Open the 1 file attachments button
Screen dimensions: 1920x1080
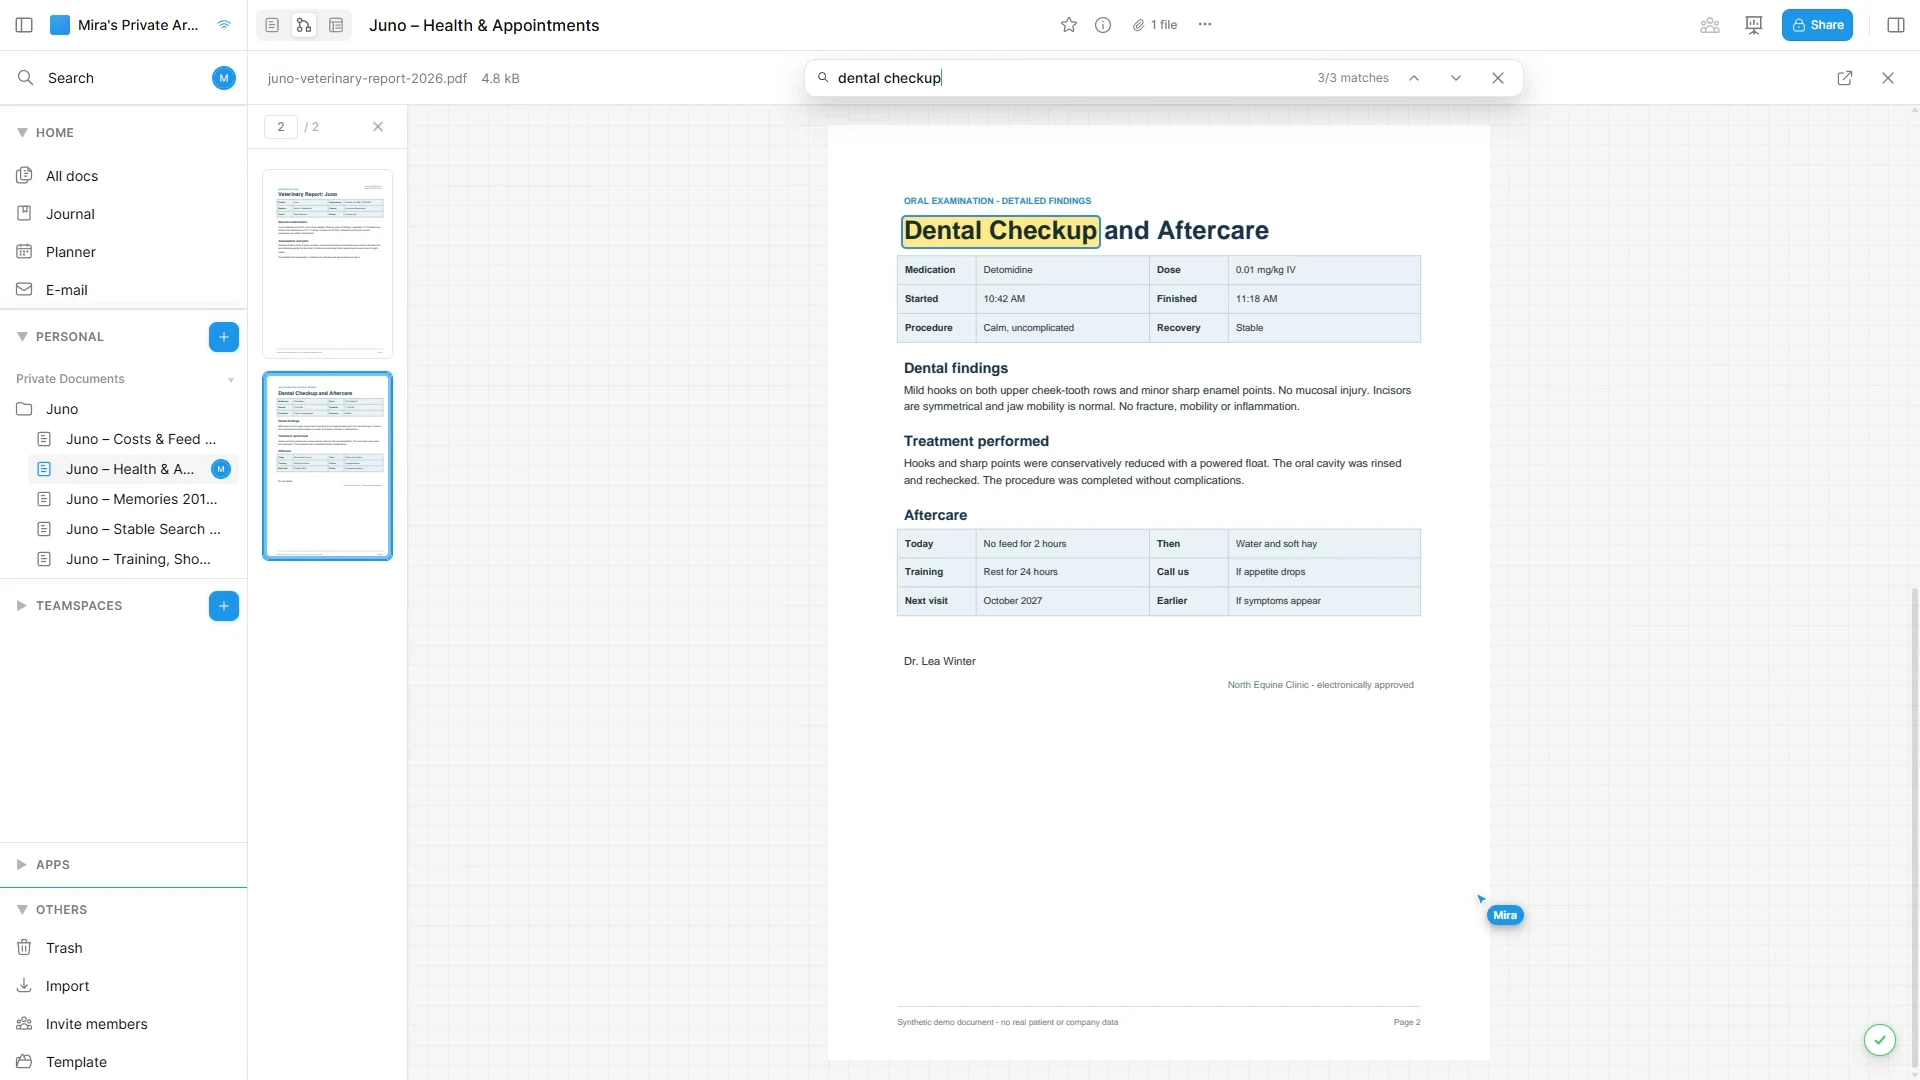[1155, 25]
